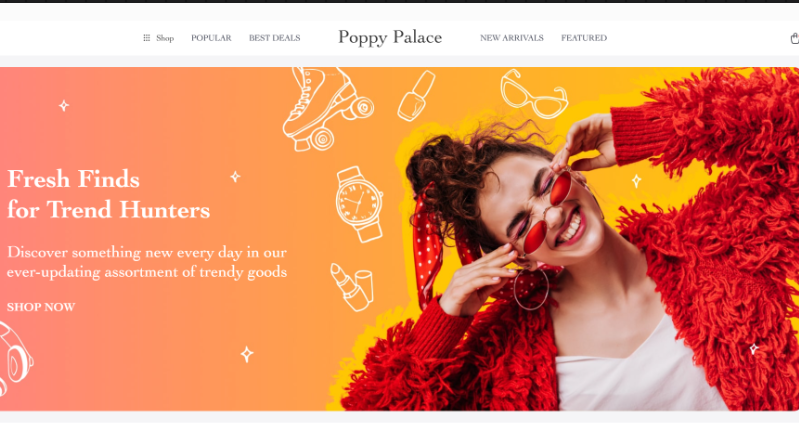Click the white sunglasses outline drawing

tap(534, 94)
